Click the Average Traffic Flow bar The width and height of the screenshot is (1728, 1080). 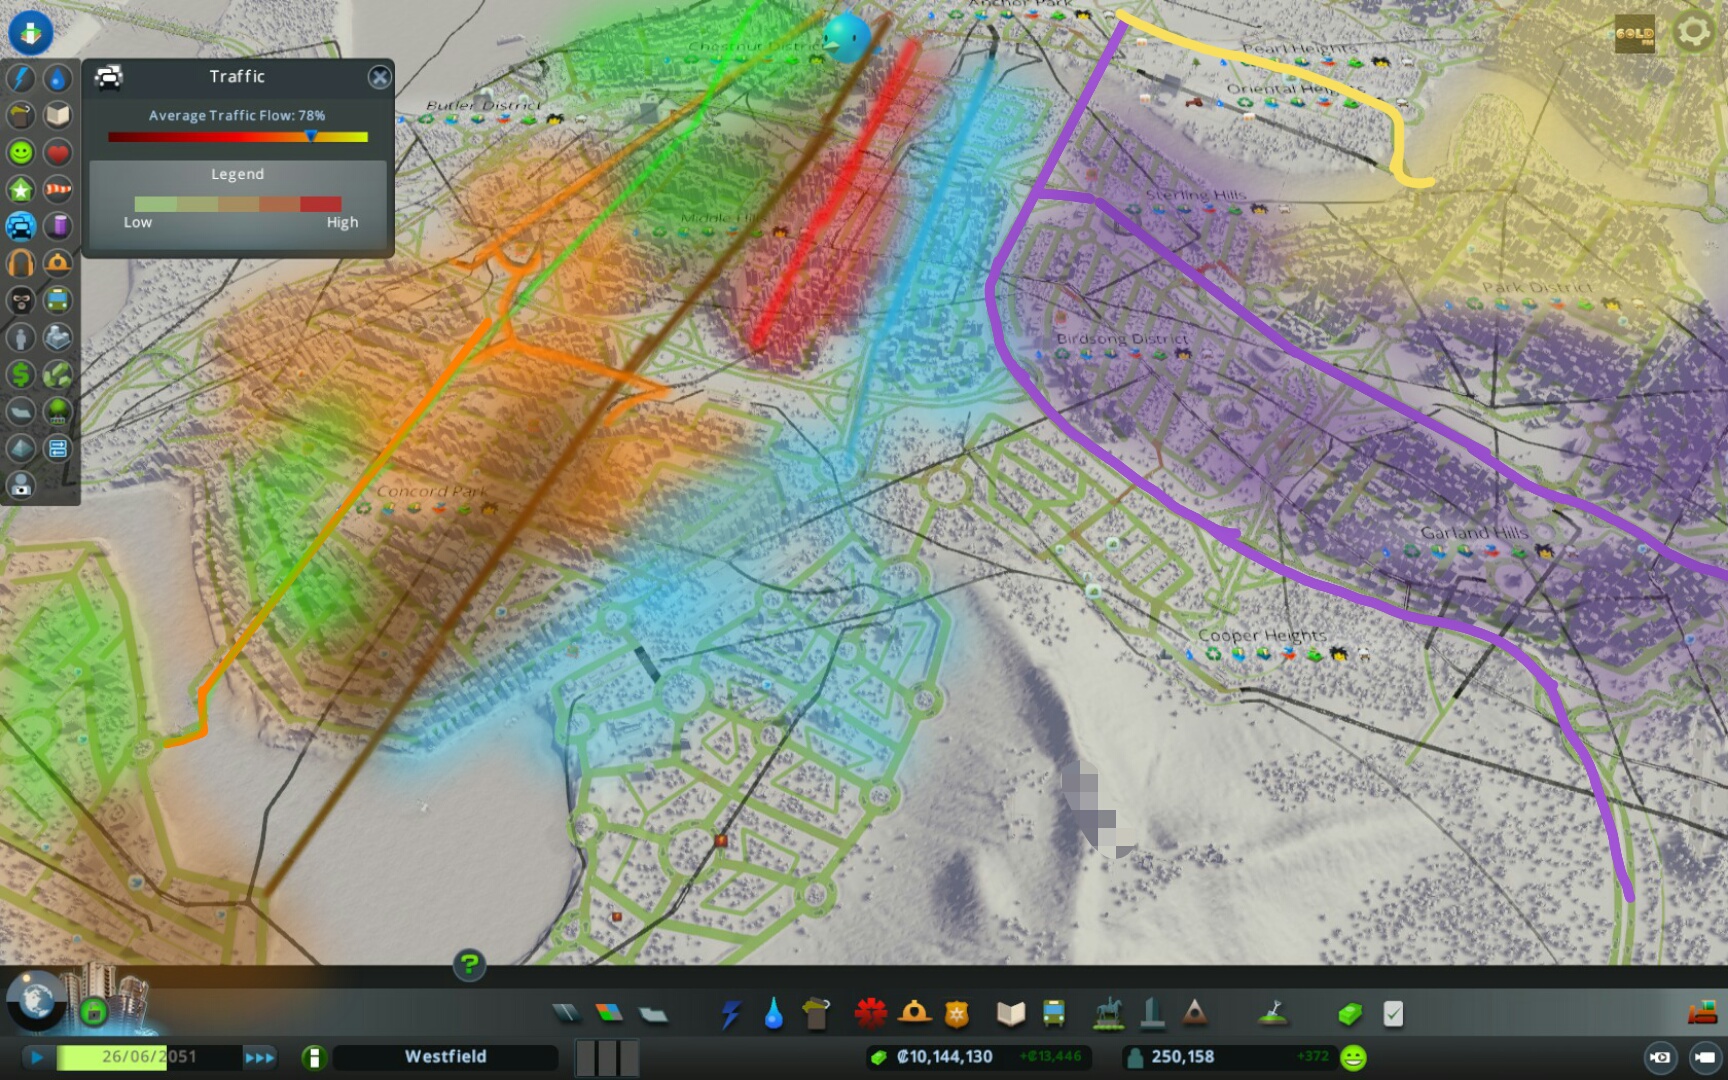coord(238,137)
